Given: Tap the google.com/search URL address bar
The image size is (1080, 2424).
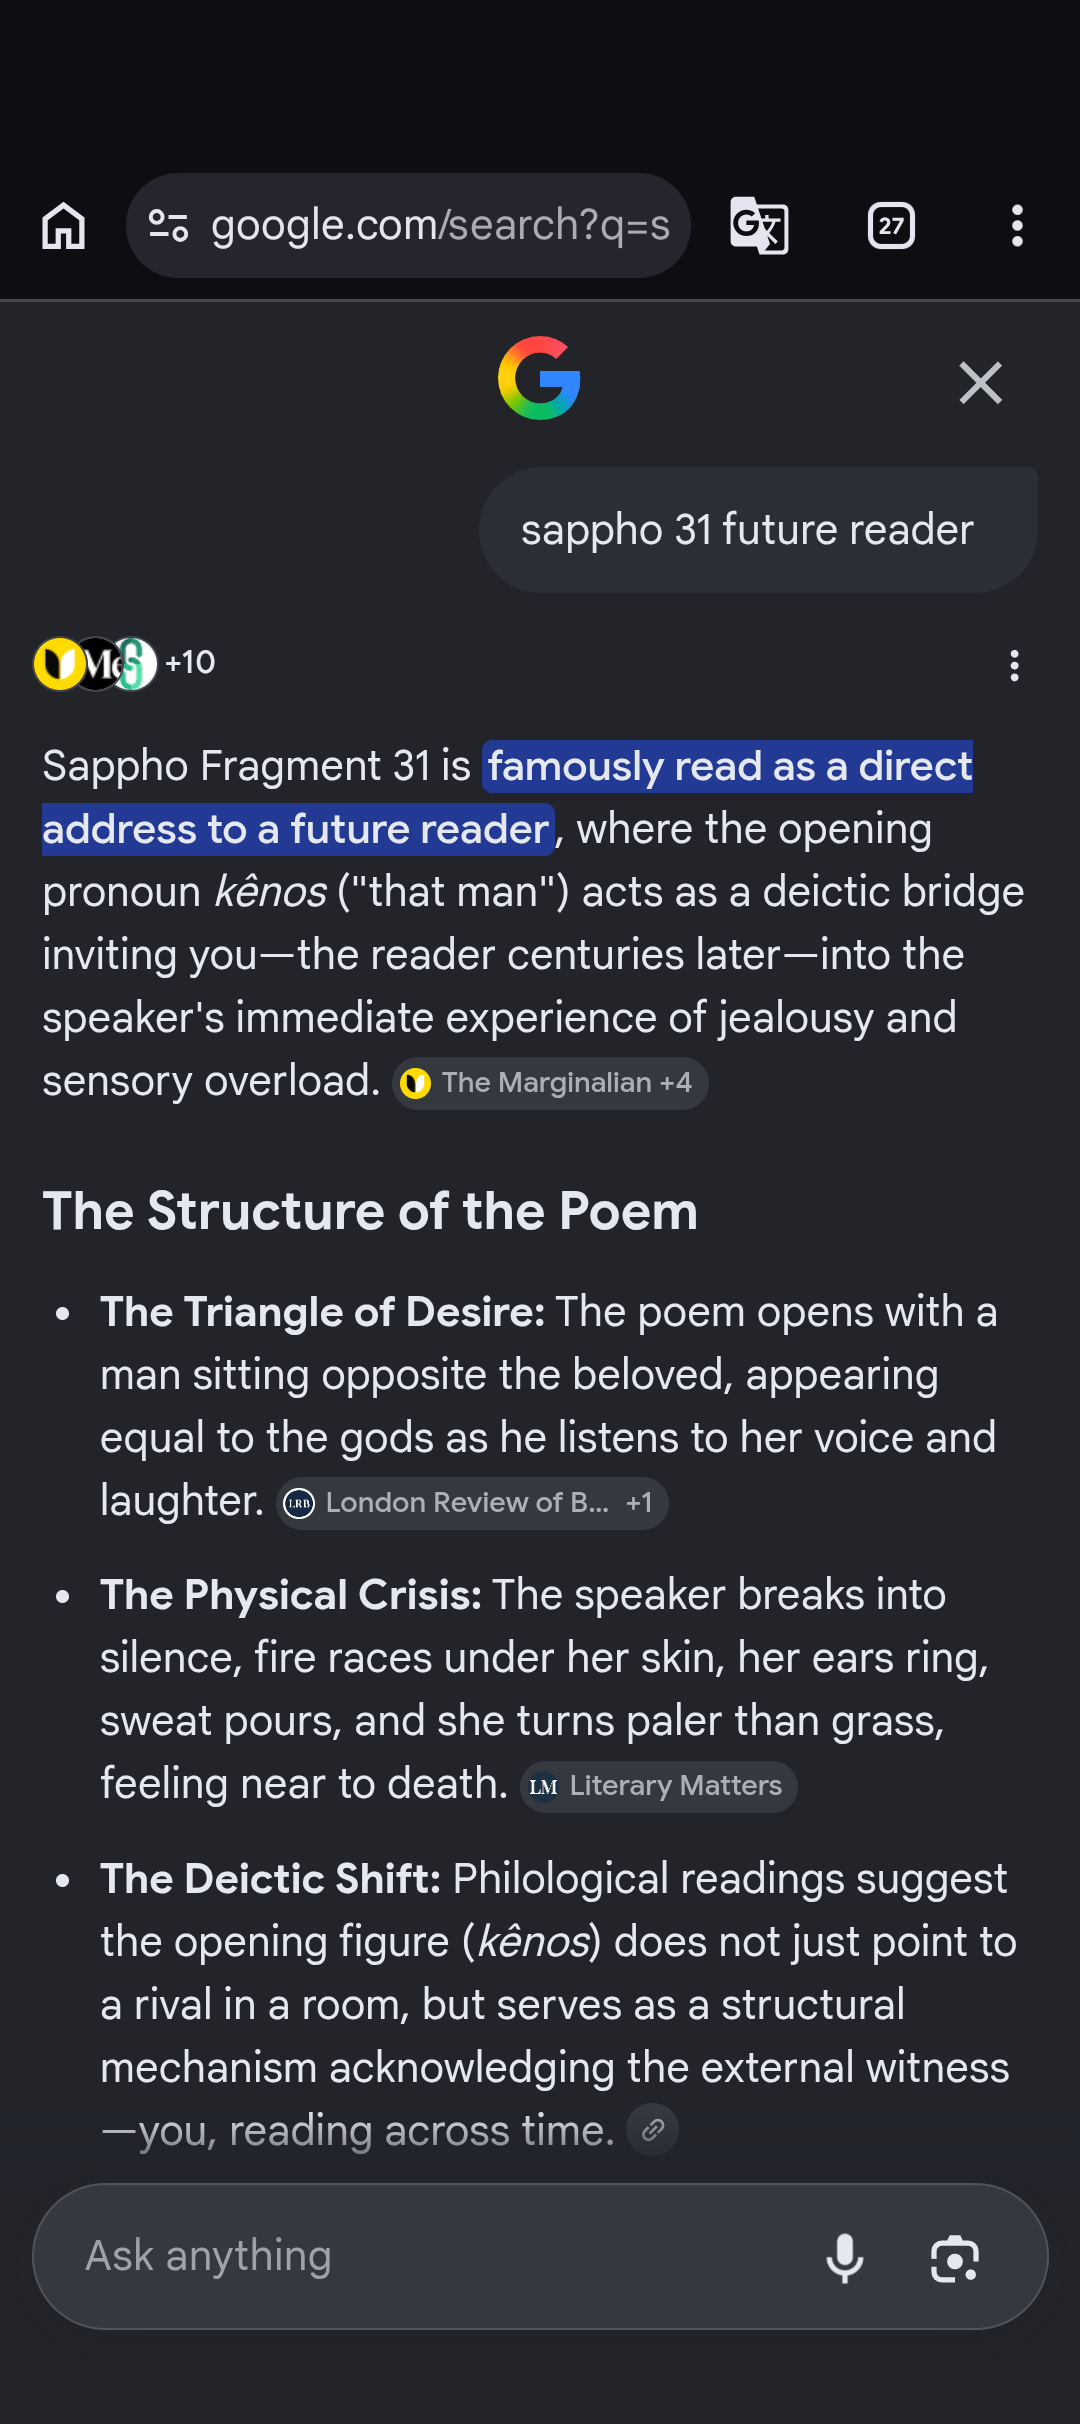Looking at the screenshot, I should coord(408,226).
